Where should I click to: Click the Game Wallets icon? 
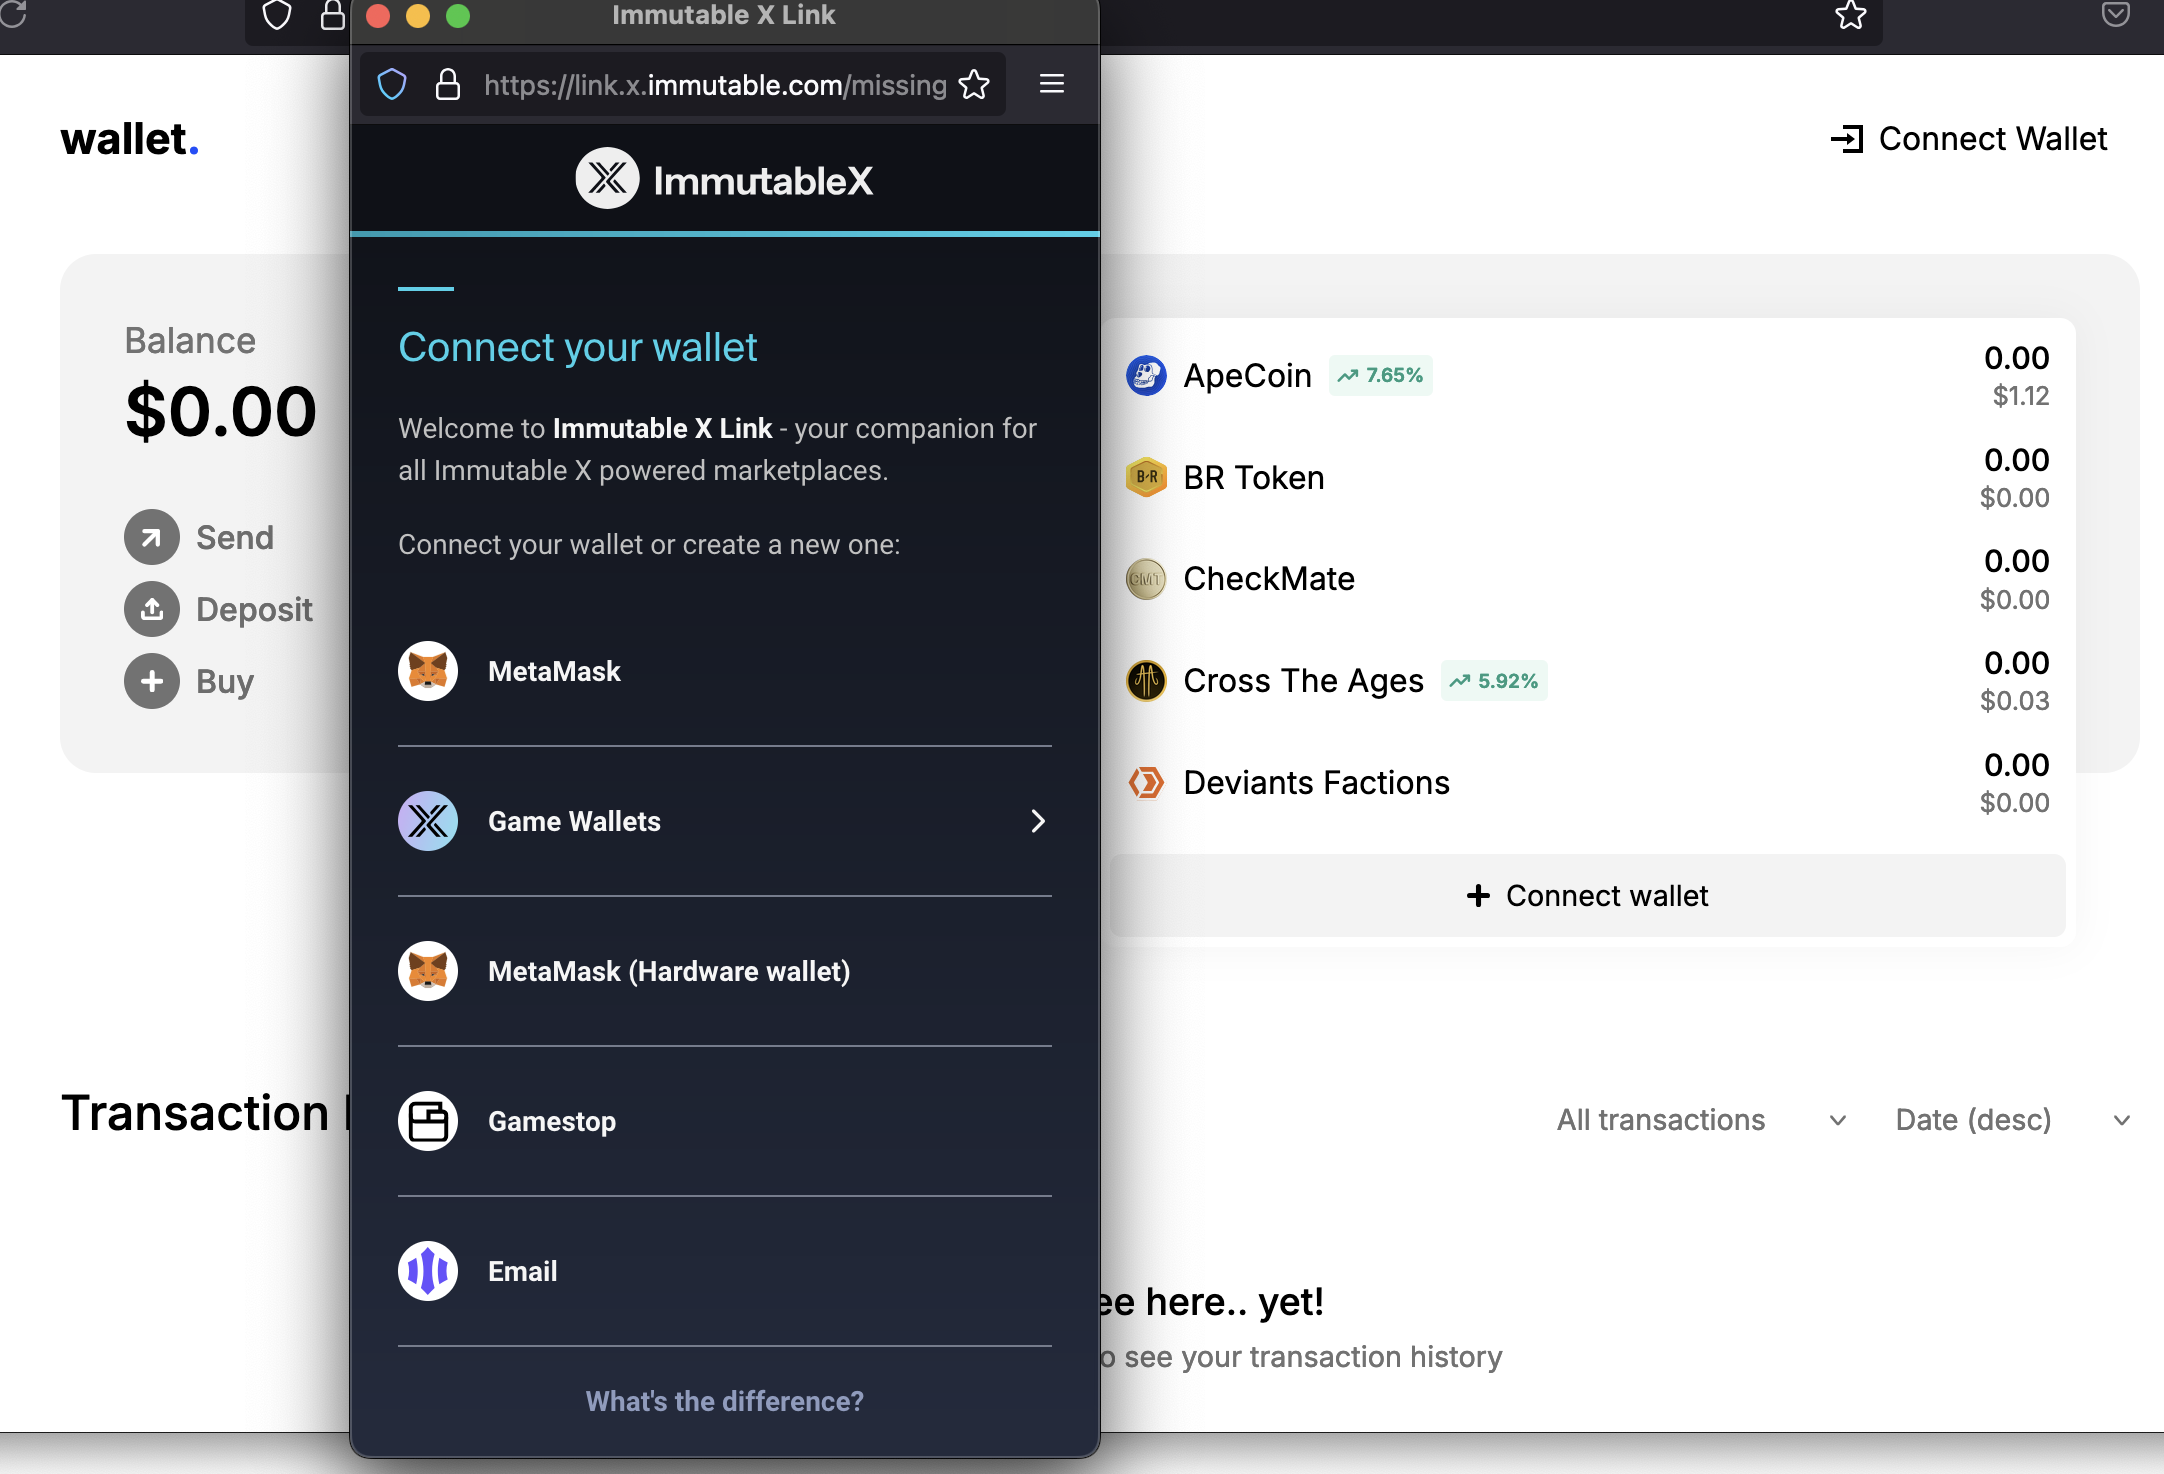click(x=426, y=821)
